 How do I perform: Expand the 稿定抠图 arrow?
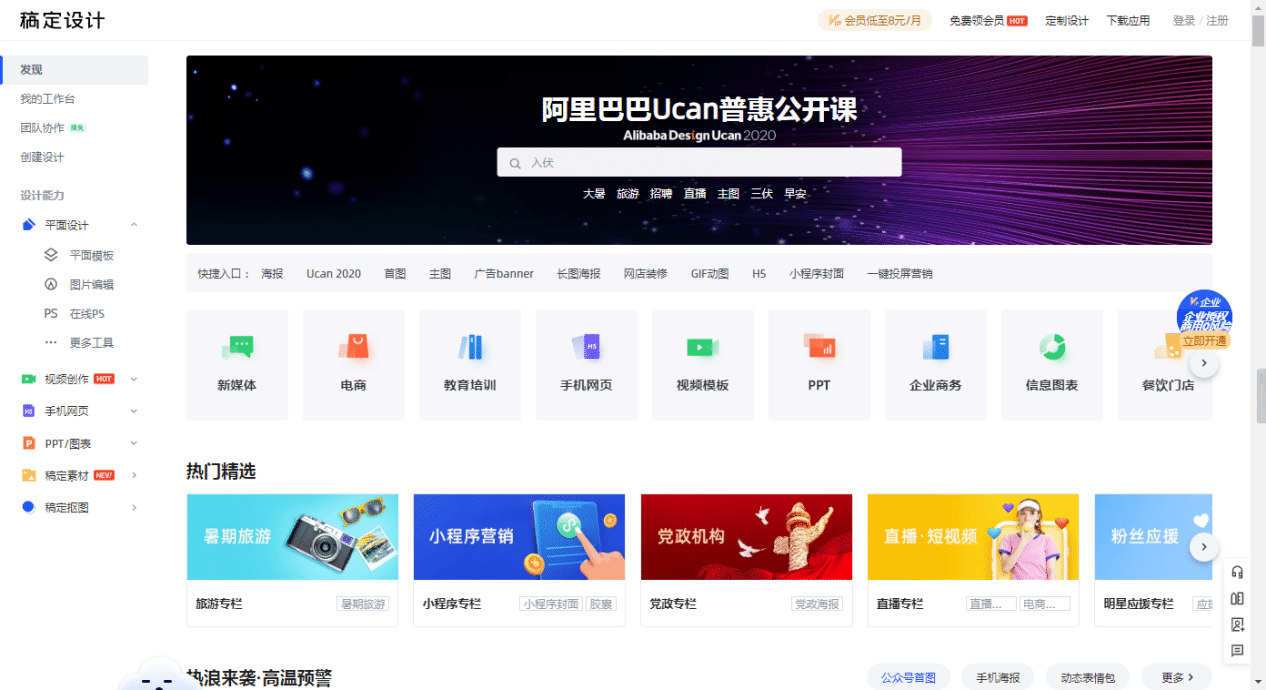[134, 507]
